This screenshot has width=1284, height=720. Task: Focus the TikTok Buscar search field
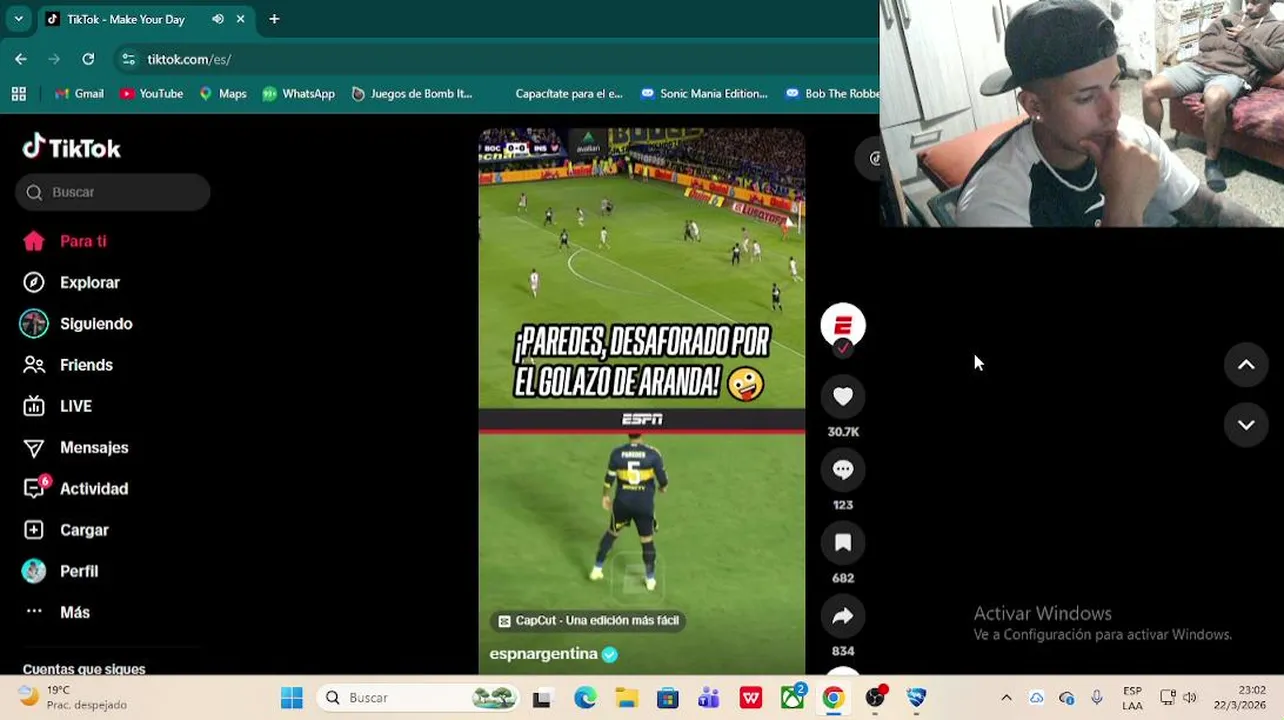pyautogui.click(x=113, y=192)
